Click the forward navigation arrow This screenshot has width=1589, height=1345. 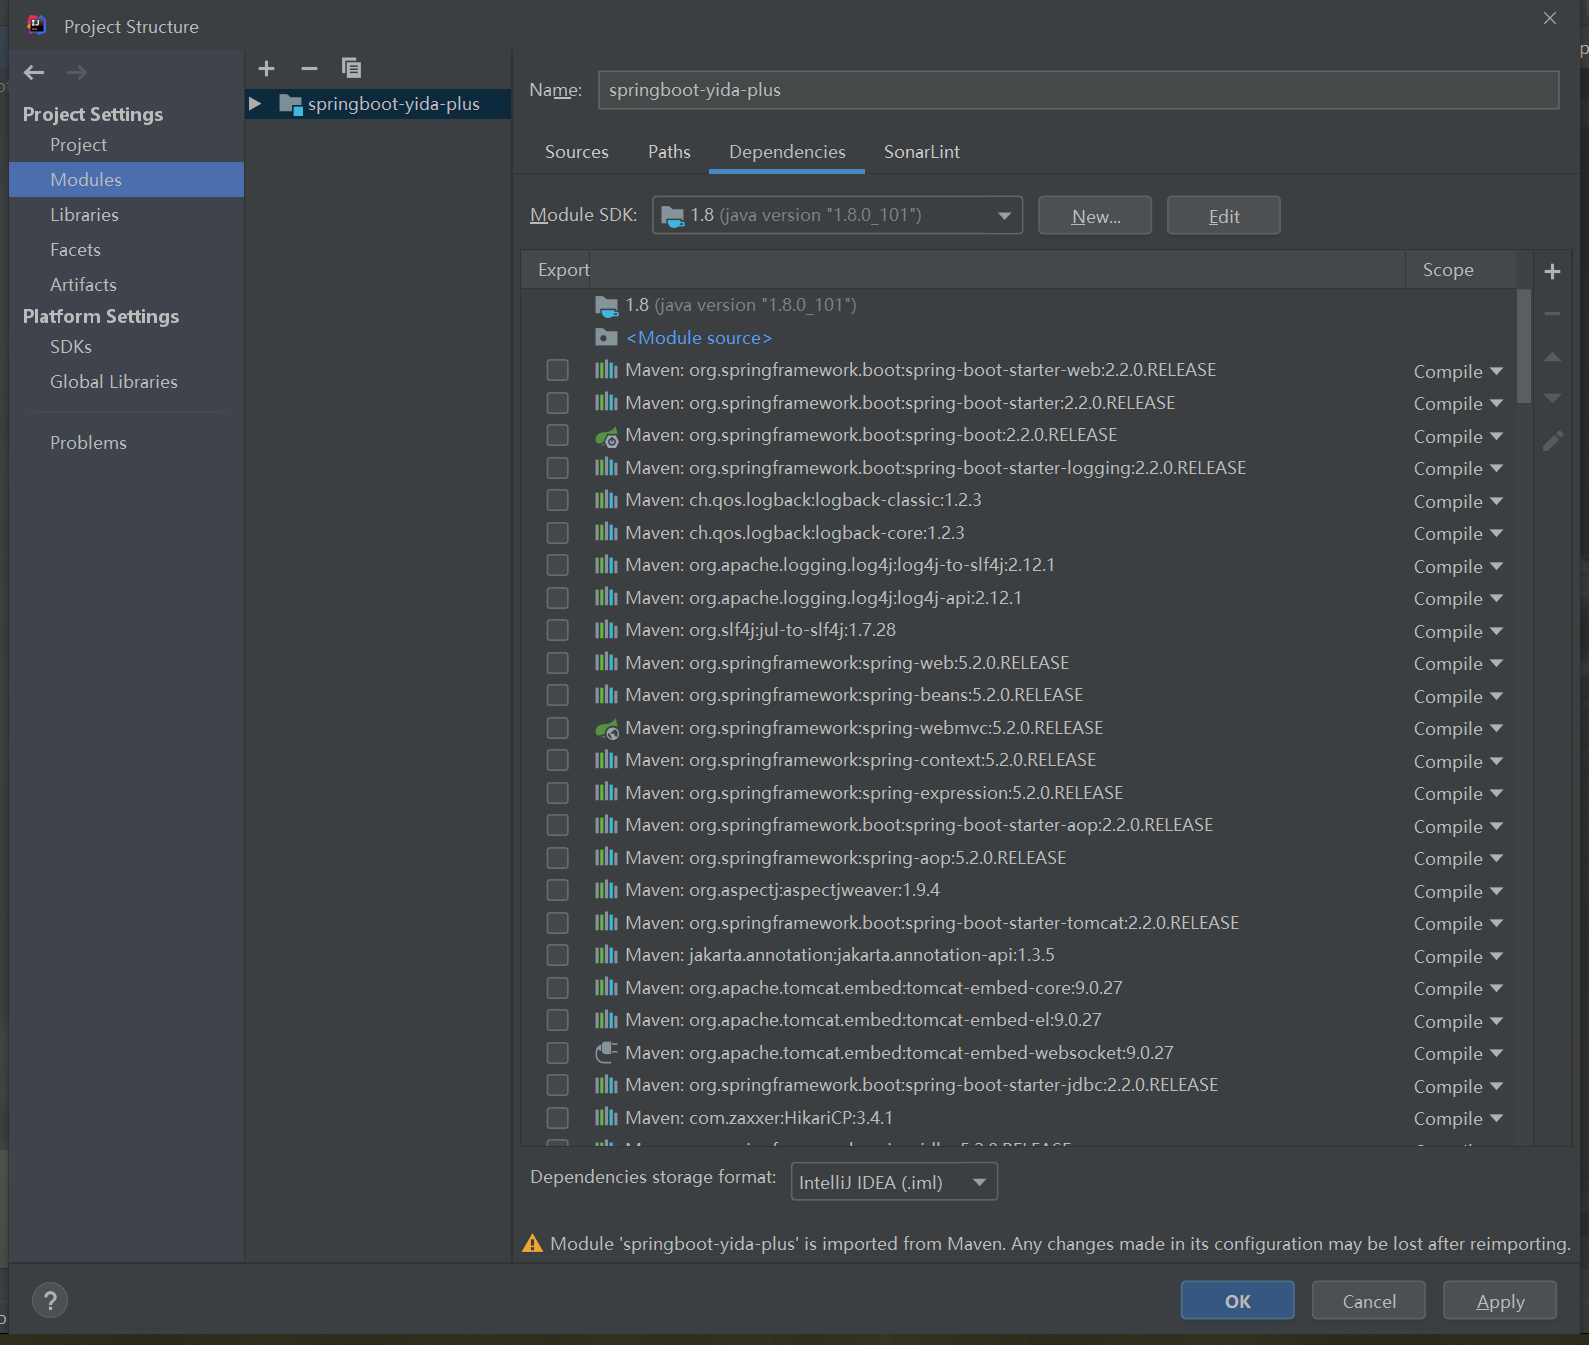coord(77,72)
